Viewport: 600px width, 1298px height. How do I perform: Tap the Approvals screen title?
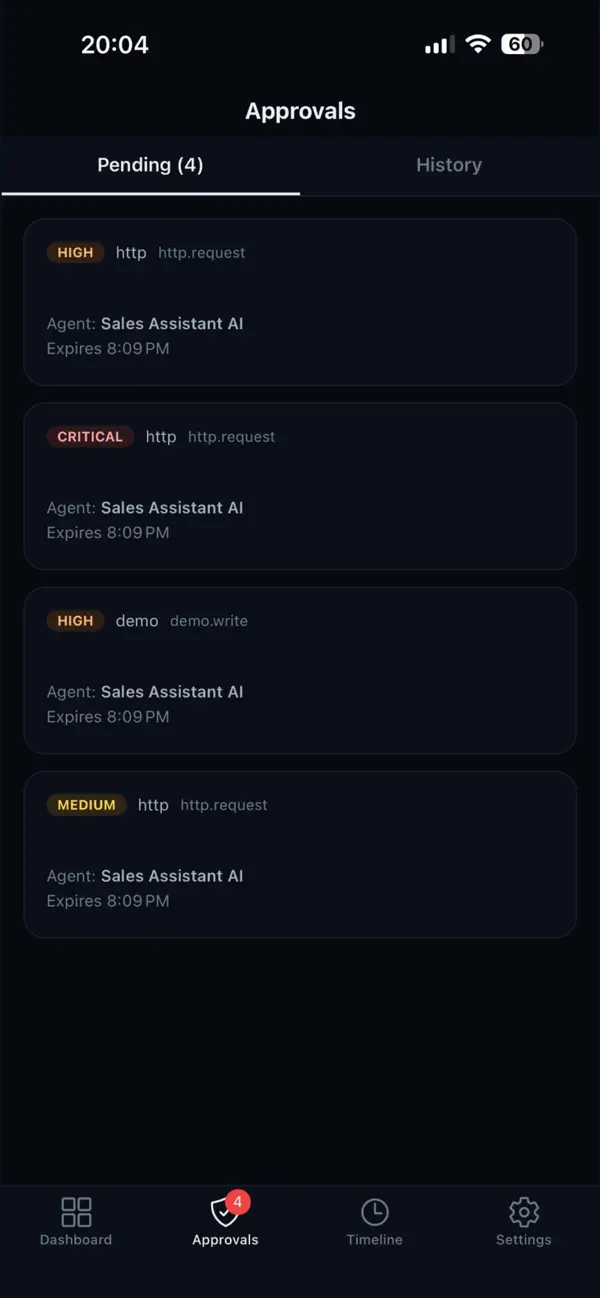click(300, 111)
